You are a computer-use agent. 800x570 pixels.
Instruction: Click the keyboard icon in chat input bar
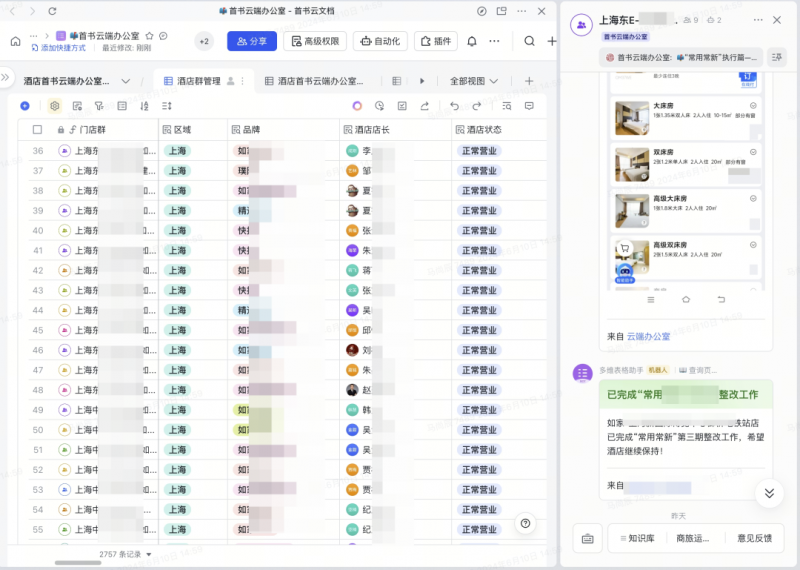(x=588, y=538)
